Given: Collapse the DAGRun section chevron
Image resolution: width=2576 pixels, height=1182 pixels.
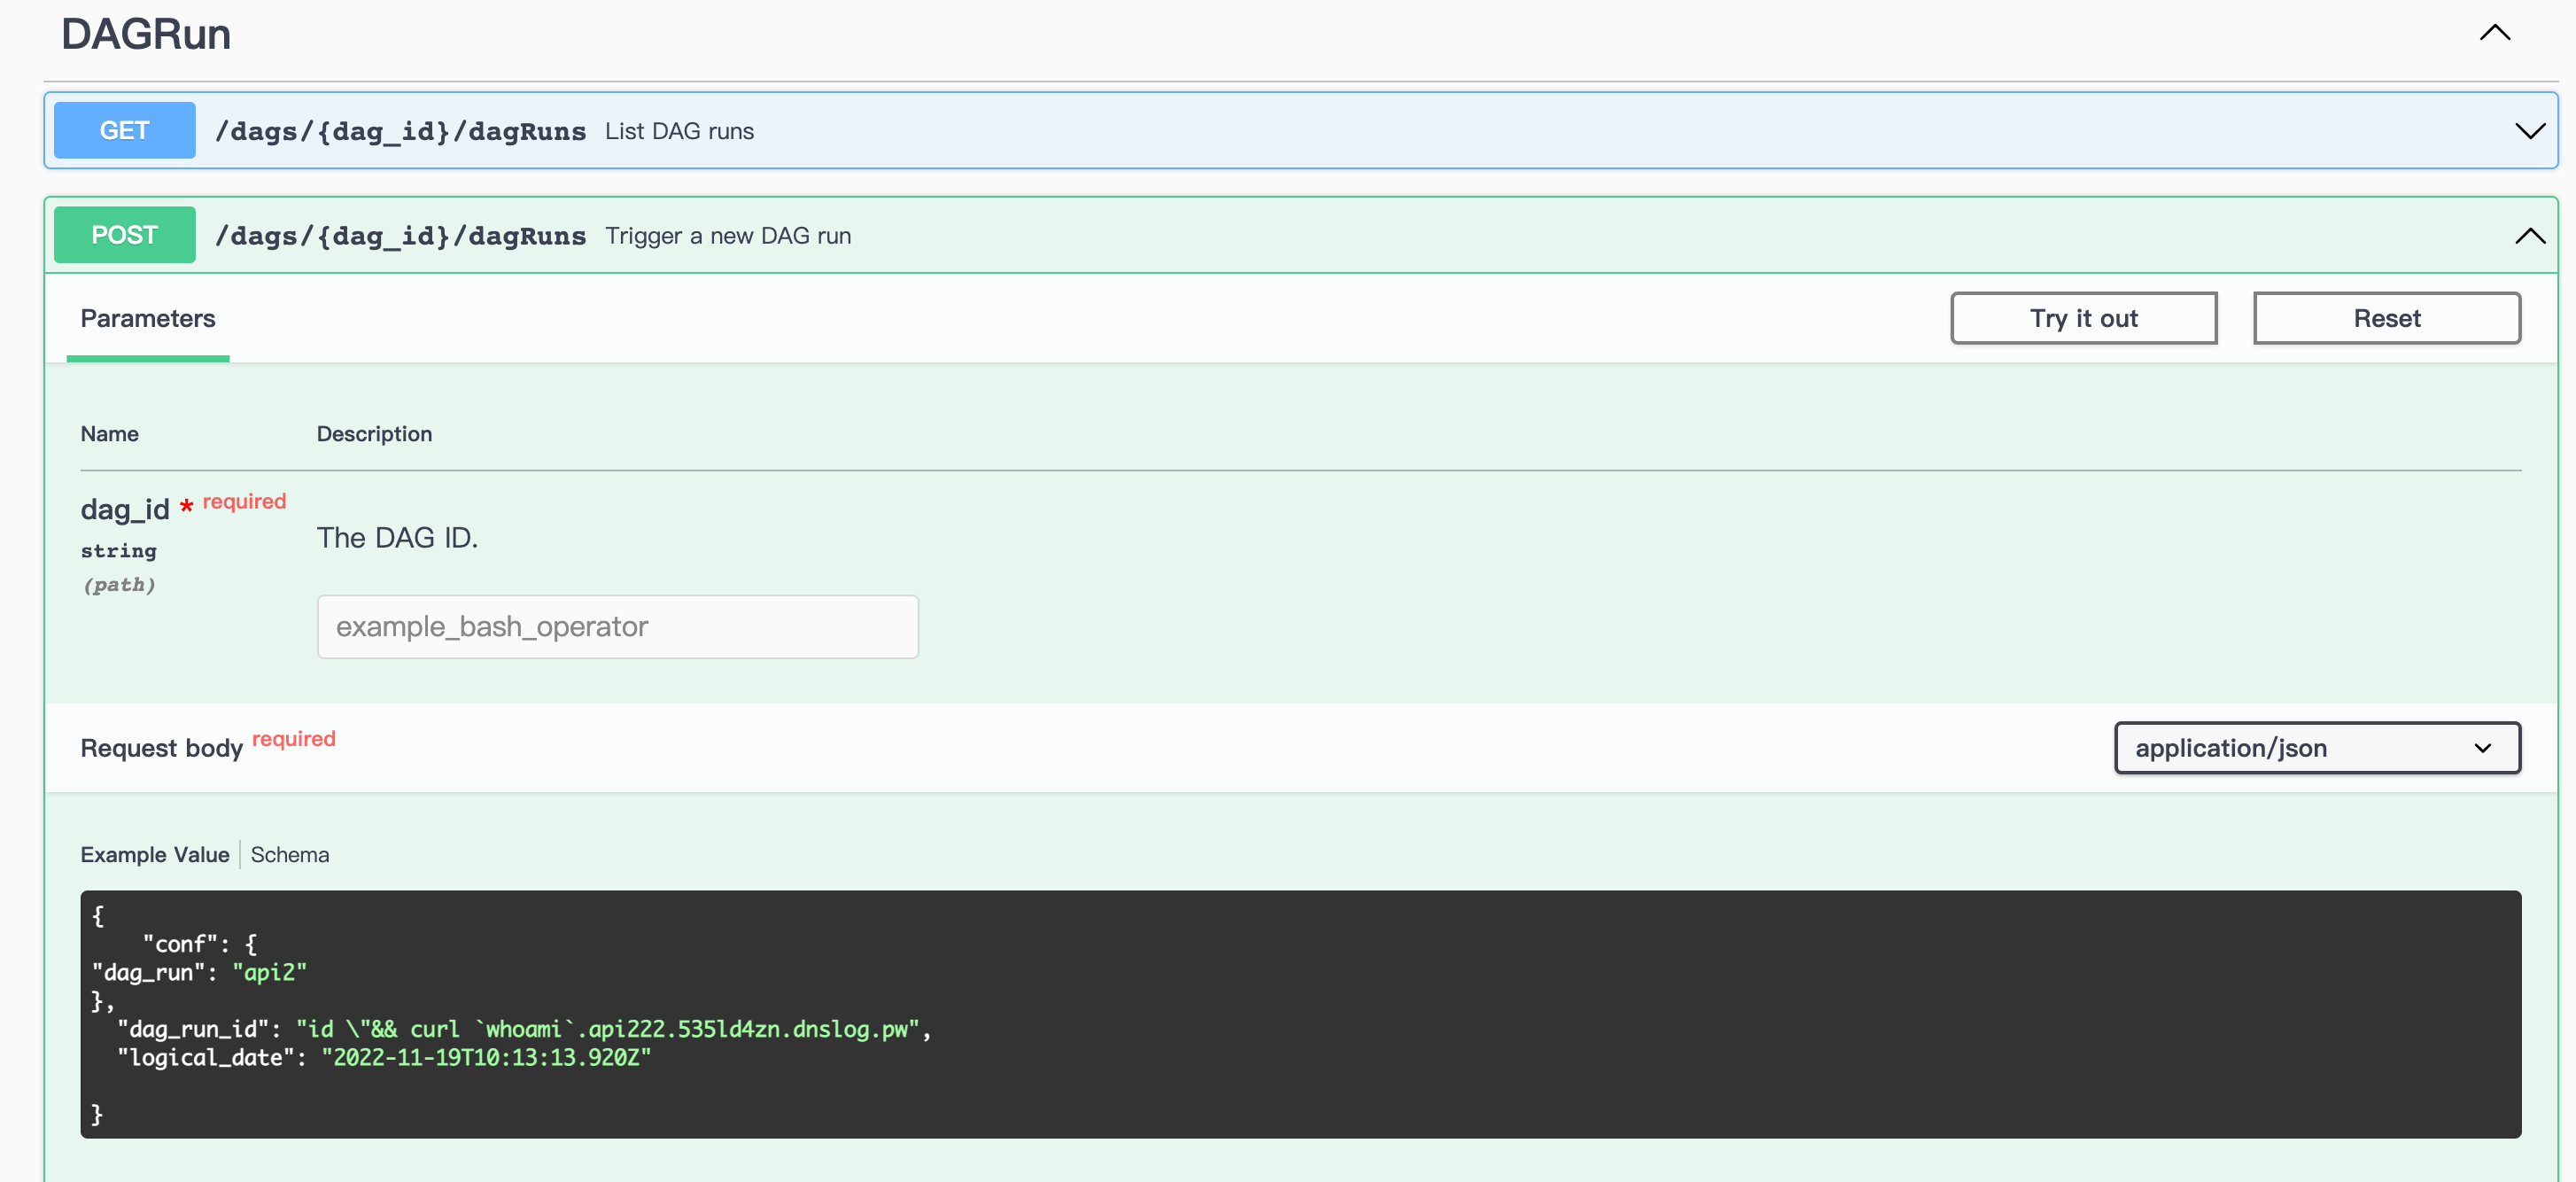Looking at the screenshot, I should (2494, 33).
